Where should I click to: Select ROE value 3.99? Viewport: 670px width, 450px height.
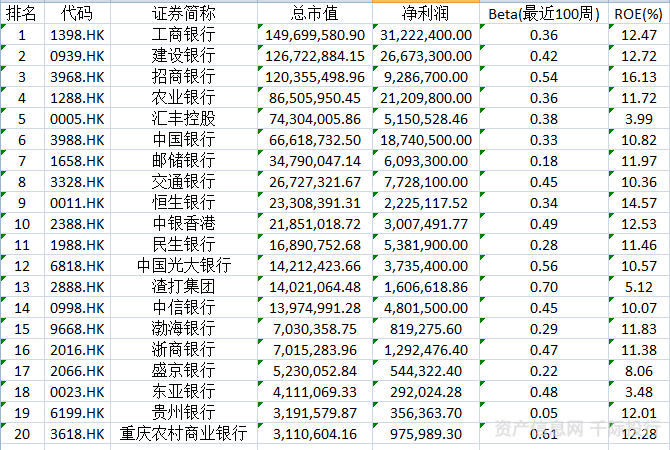(639, 118)
